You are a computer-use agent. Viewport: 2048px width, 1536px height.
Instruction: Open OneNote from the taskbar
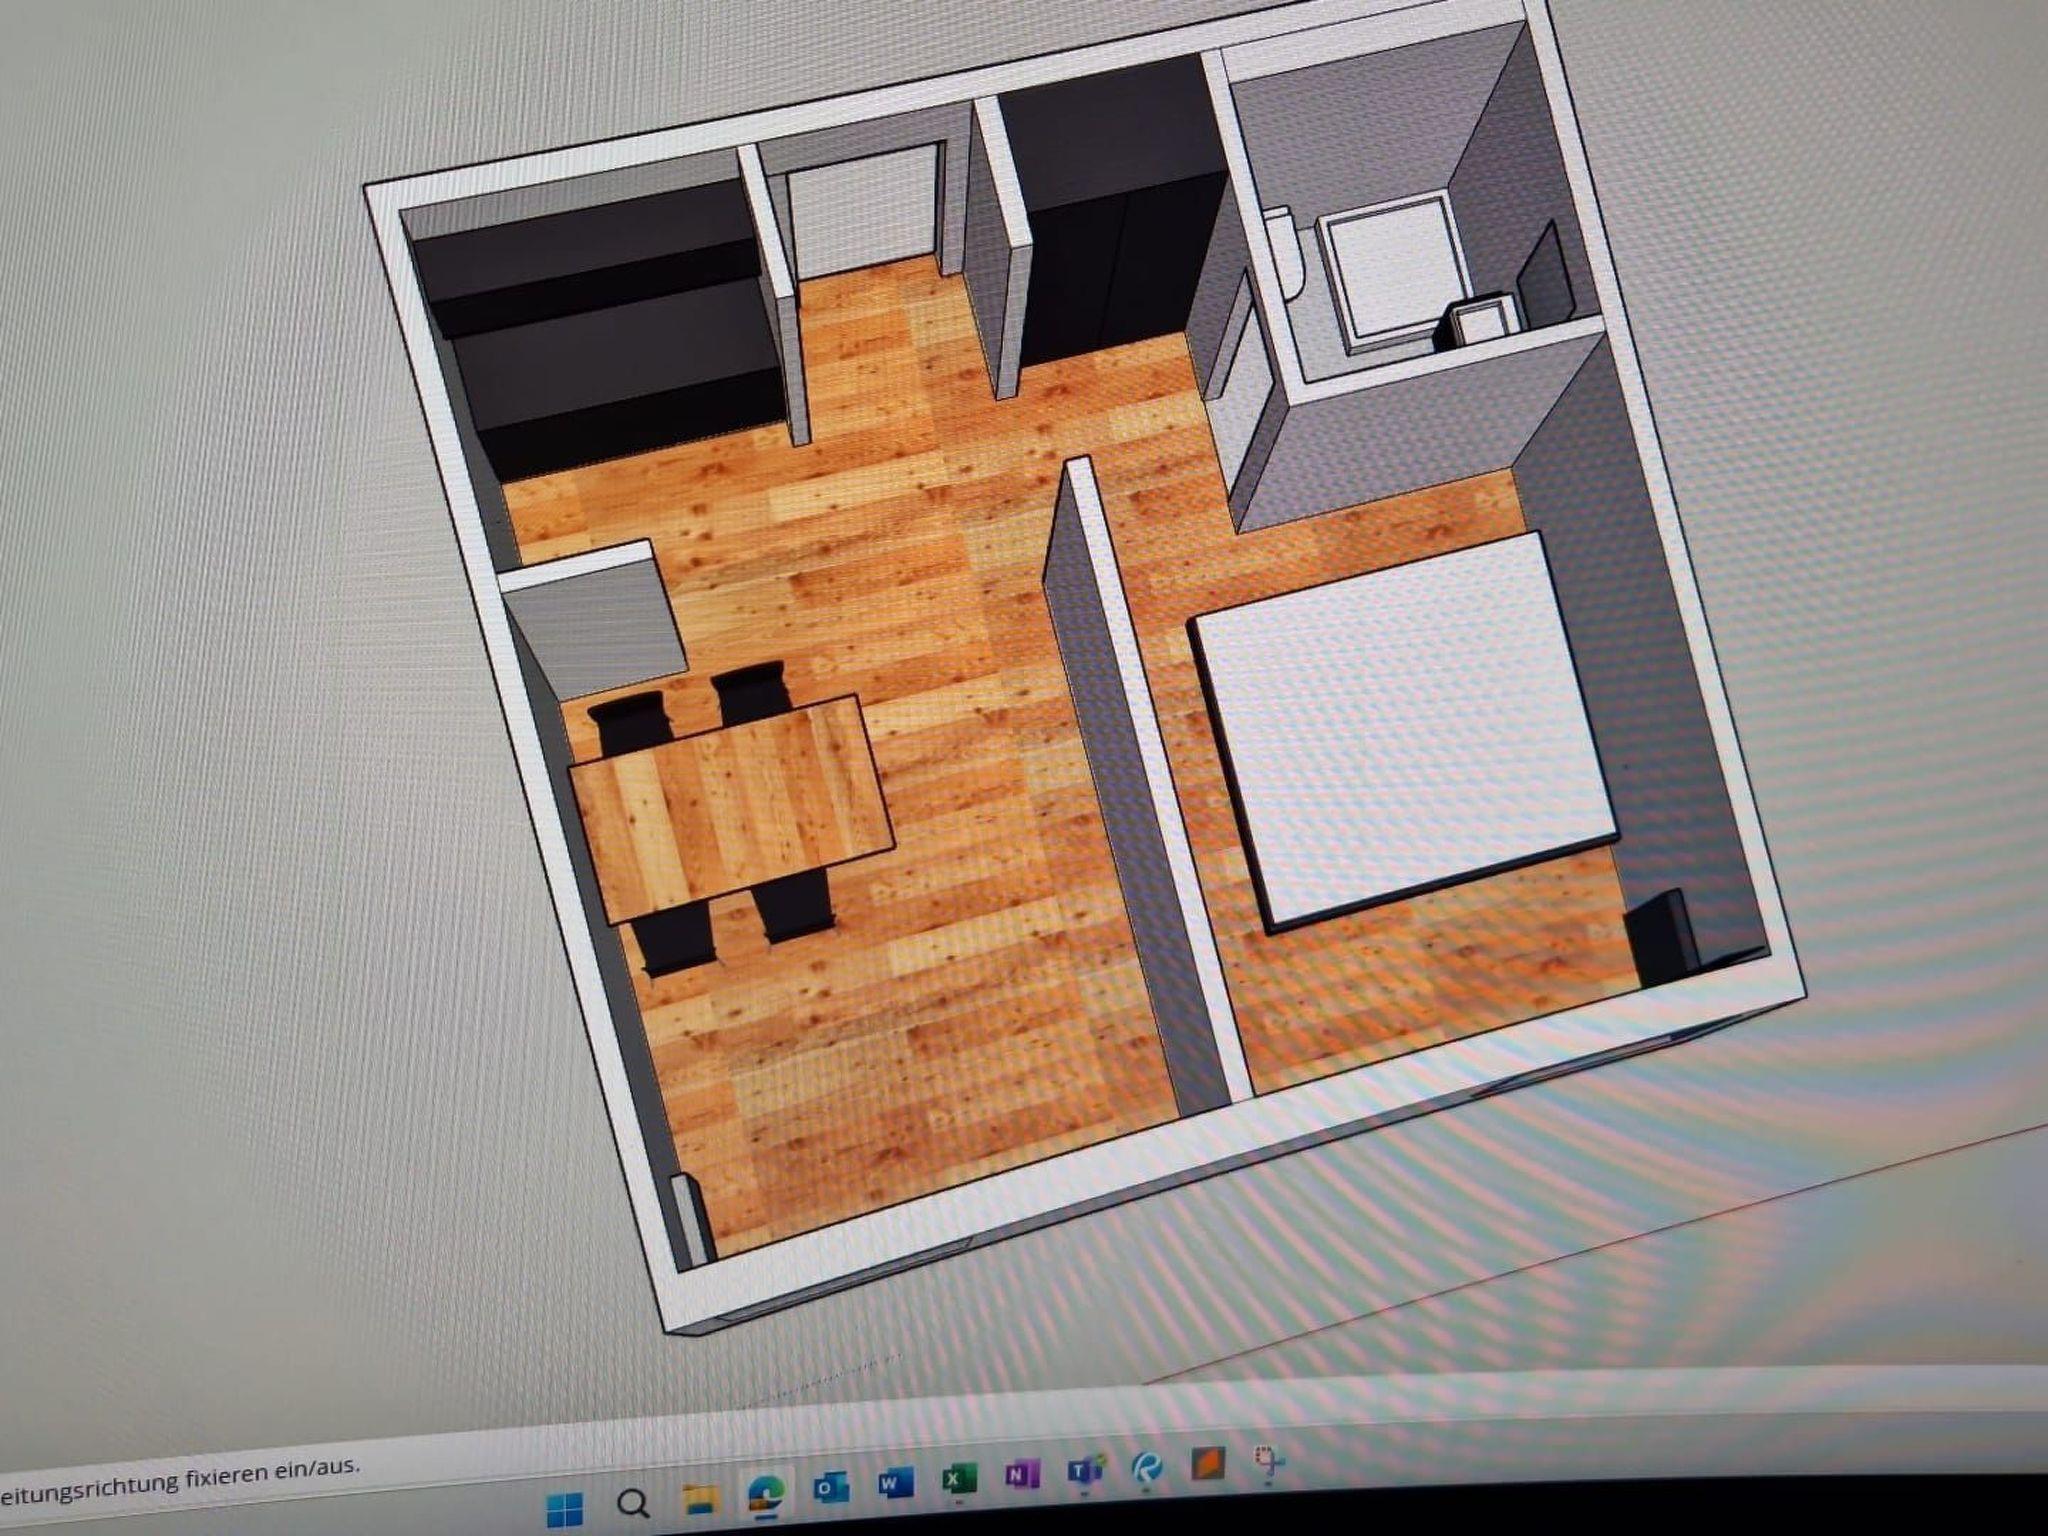click(1021, 1475)
